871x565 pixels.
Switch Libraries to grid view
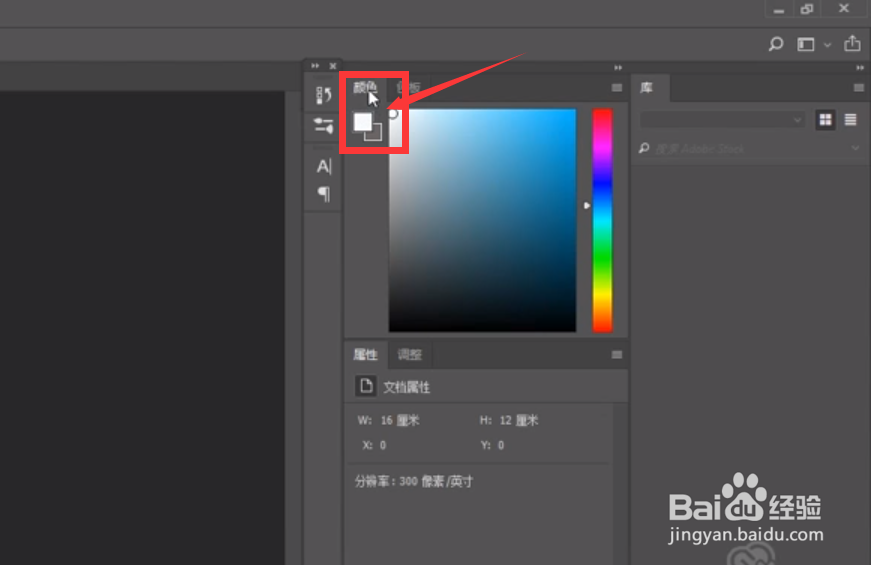[825, 119]
